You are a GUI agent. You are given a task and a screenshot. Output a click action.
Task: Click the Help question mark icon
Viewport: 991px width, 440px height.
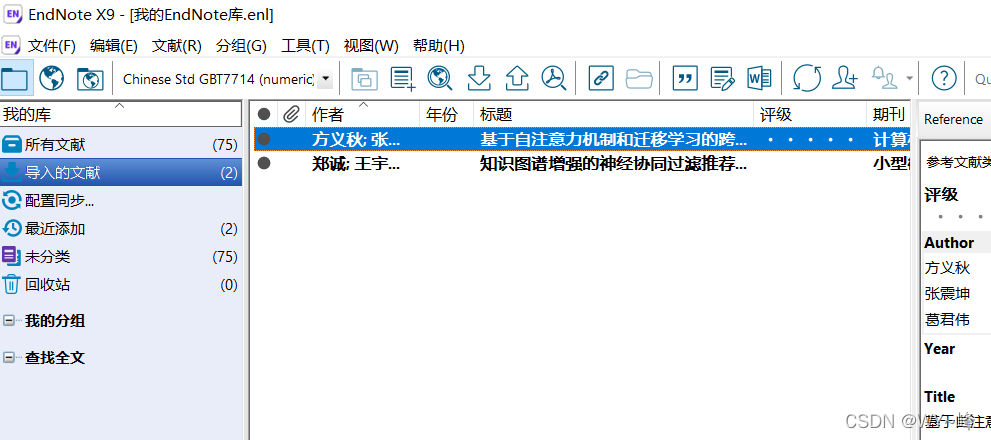[944, 78]
